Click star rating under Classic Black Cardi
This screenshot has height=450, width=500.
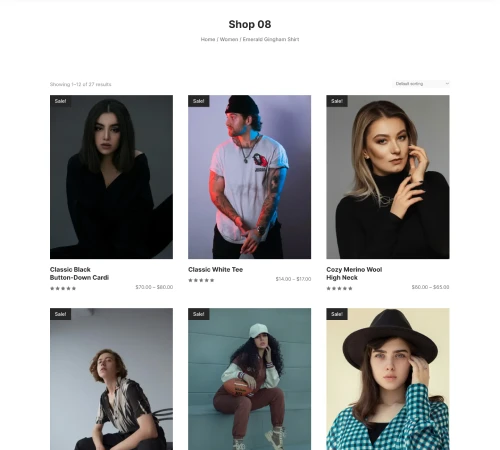[63, 289]
